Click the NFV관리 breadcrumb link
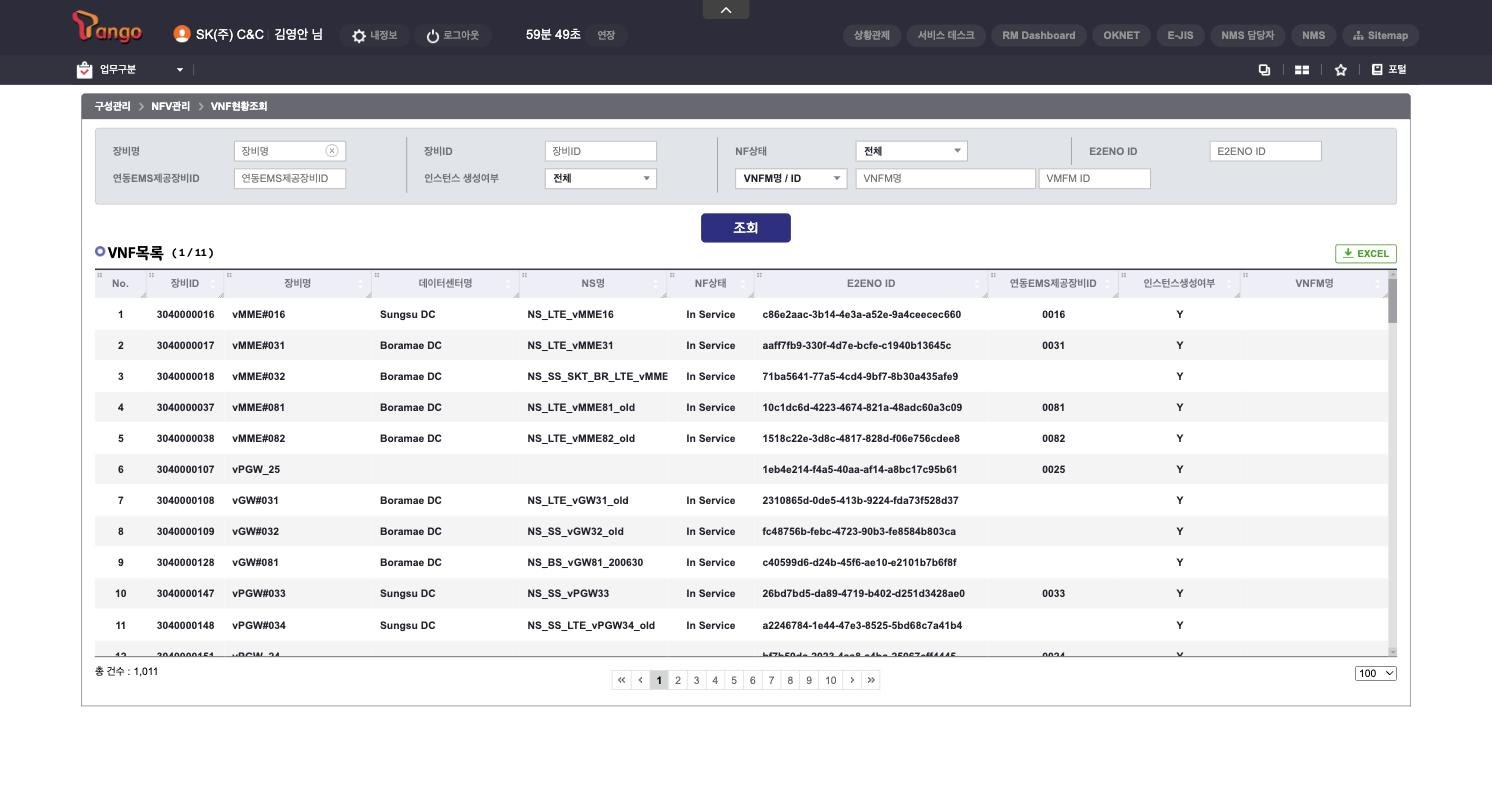This screenshot has width=1492, height=812. [170, 106]
